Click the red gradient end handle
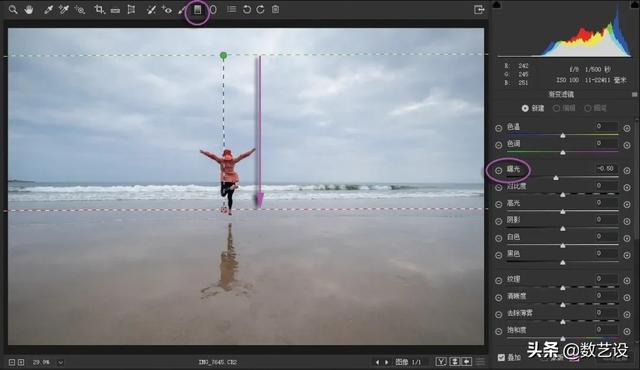Screen dimensions: 640x370 point(223,210)
